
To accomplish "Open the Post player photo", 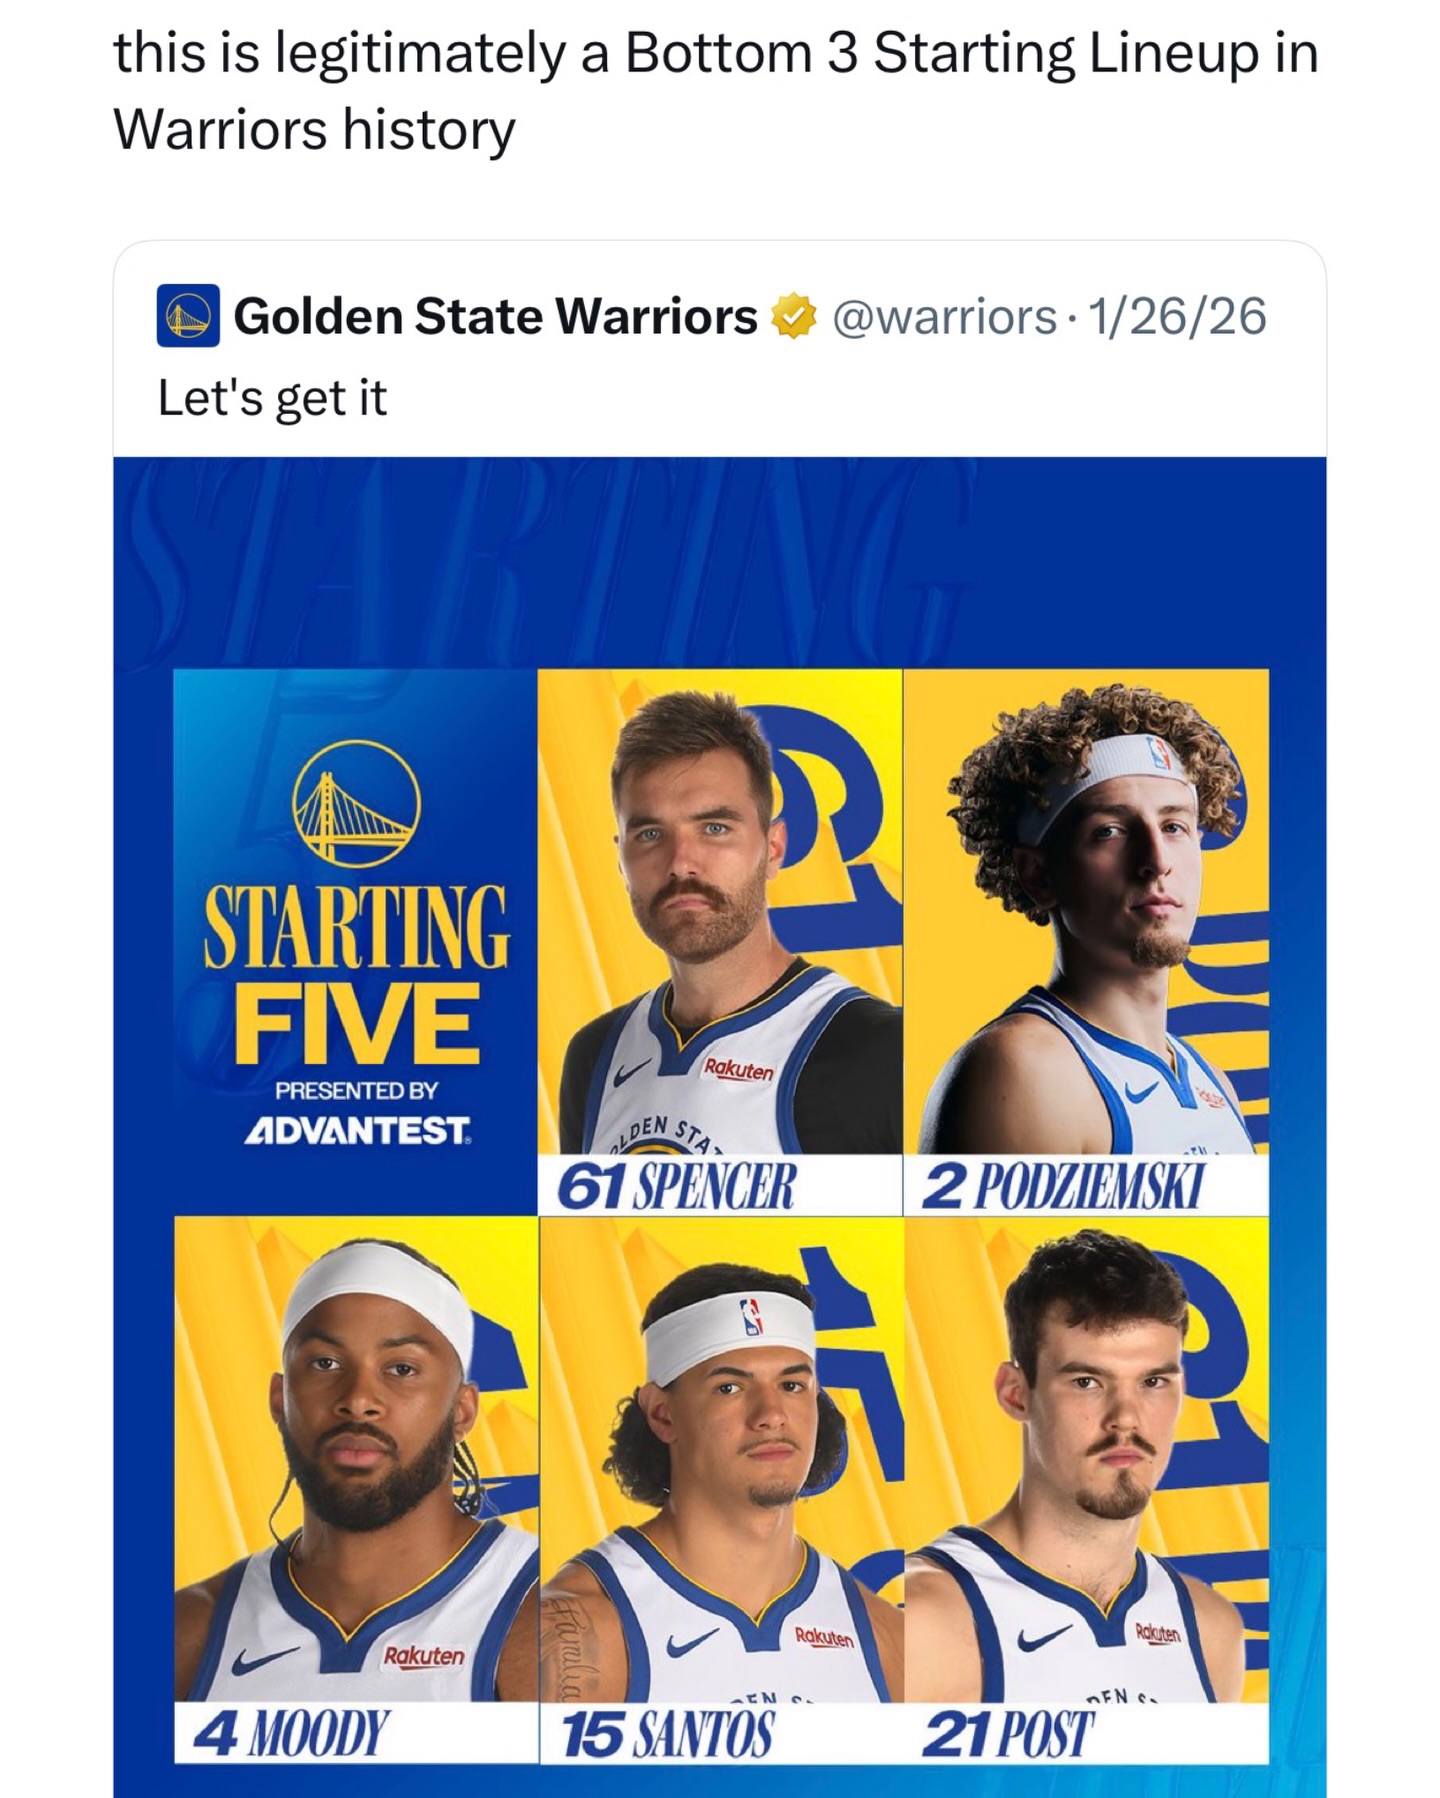I will (x=1086, y=1458).
